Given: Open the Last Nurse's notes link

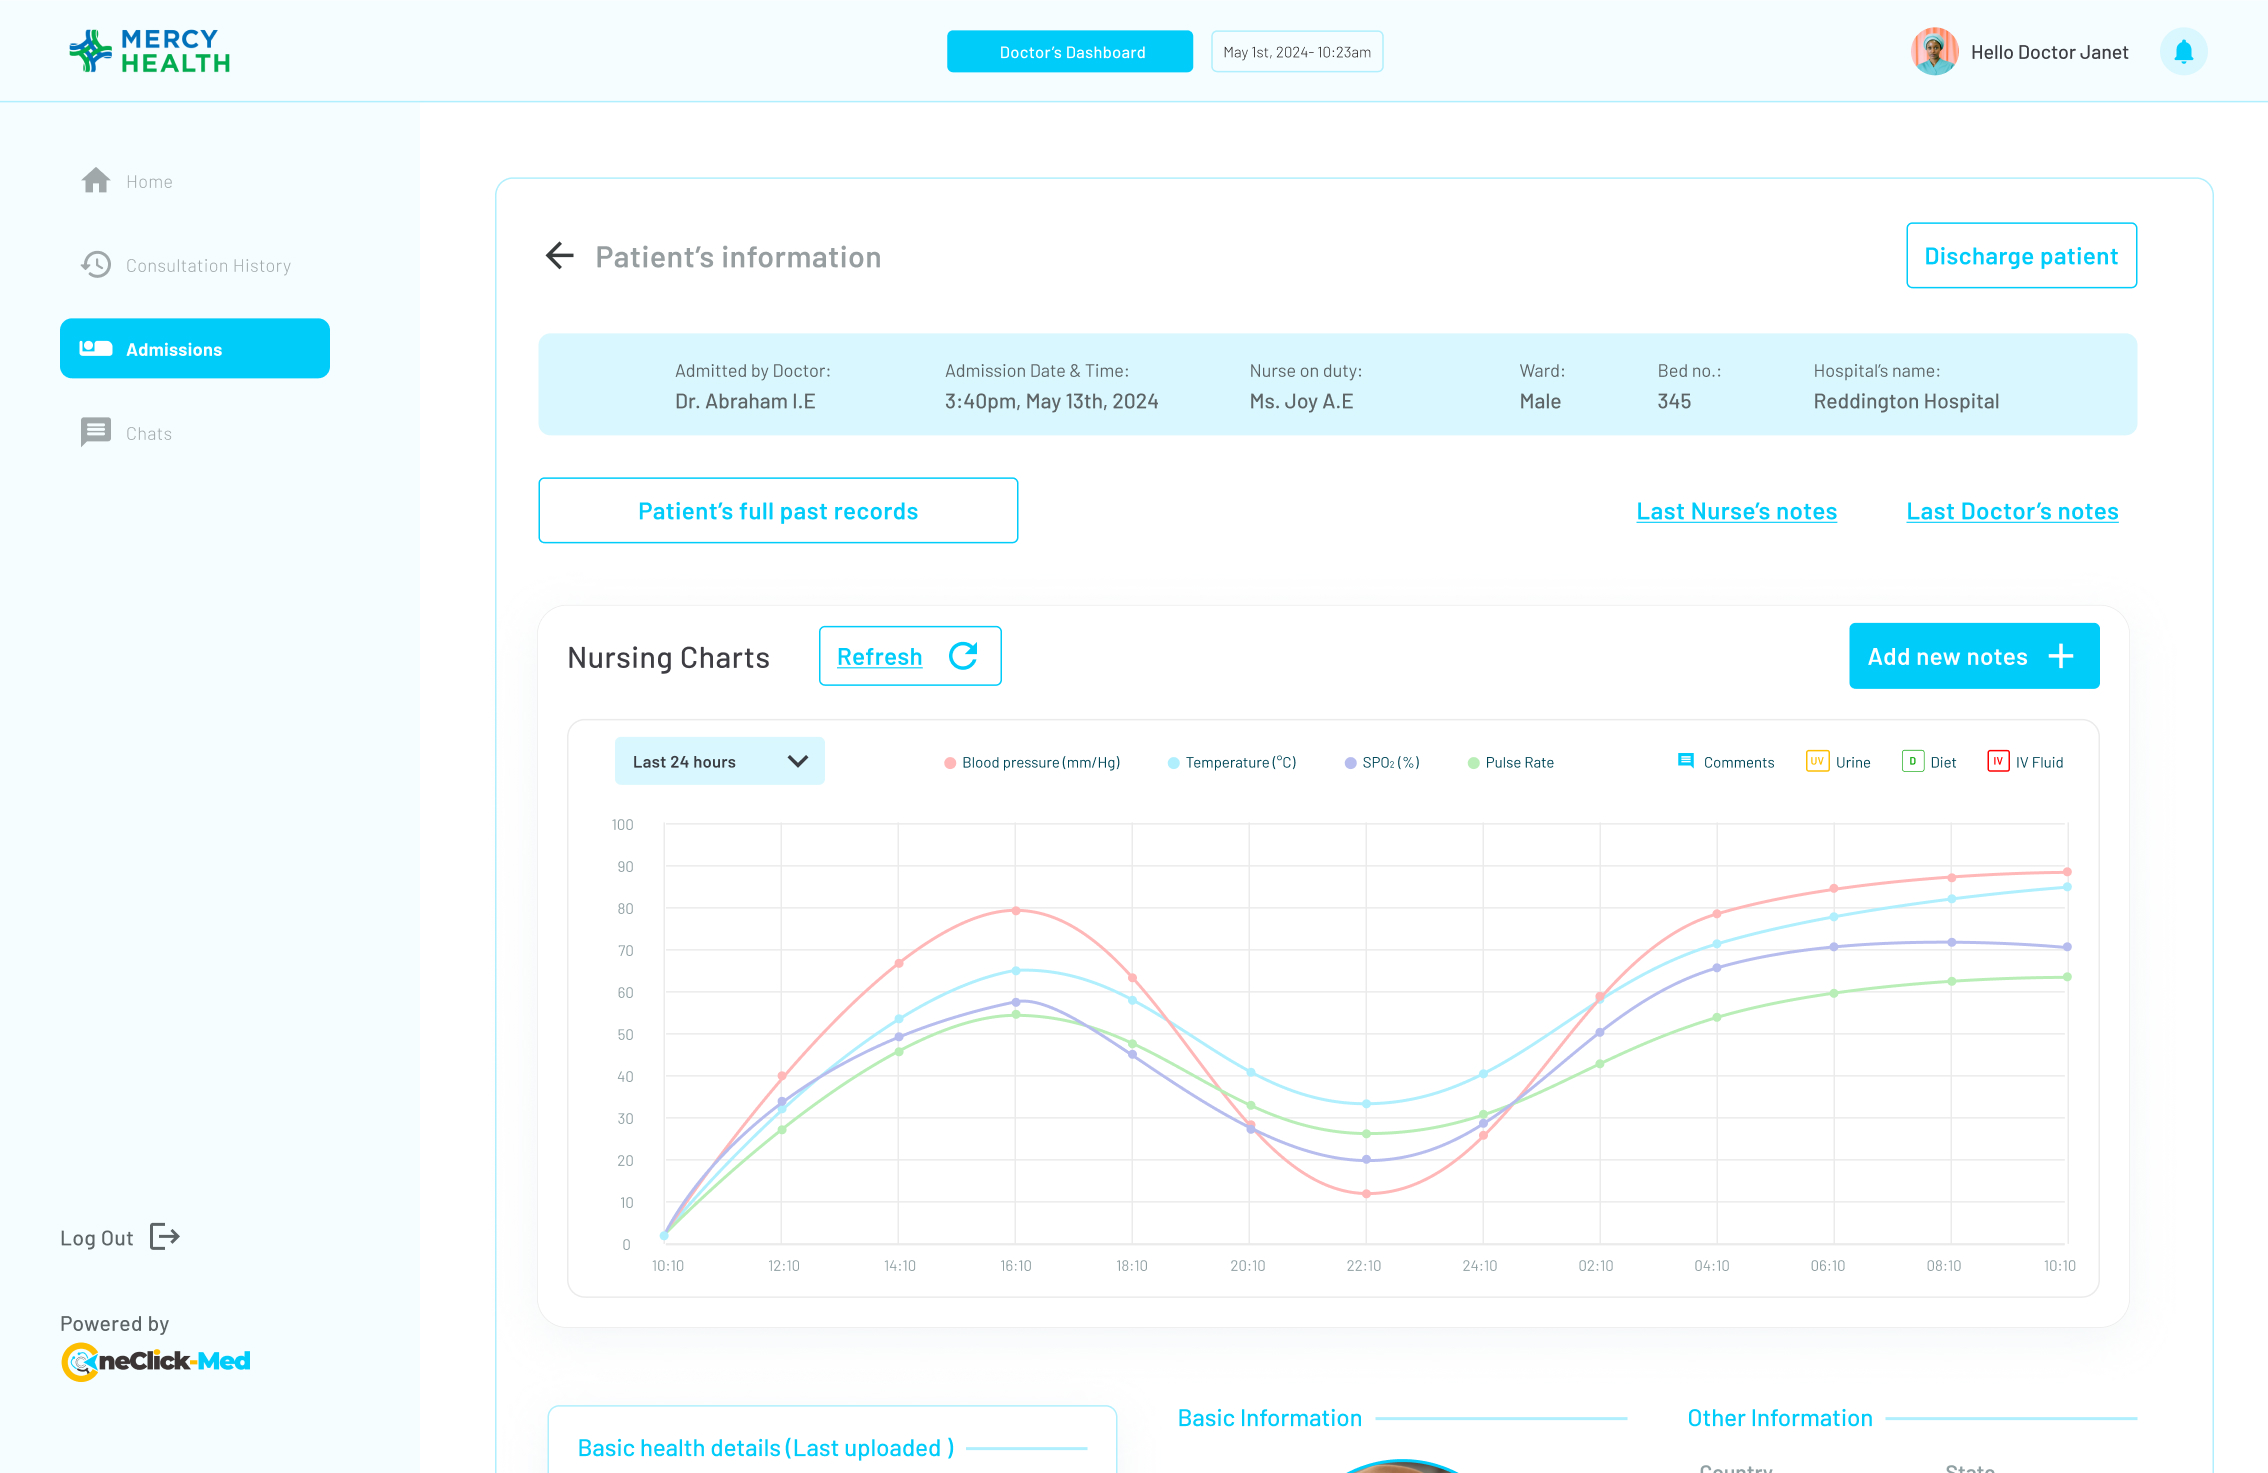Looking at the screenshot, I should pyautogui.click(x=1736, y=512).
